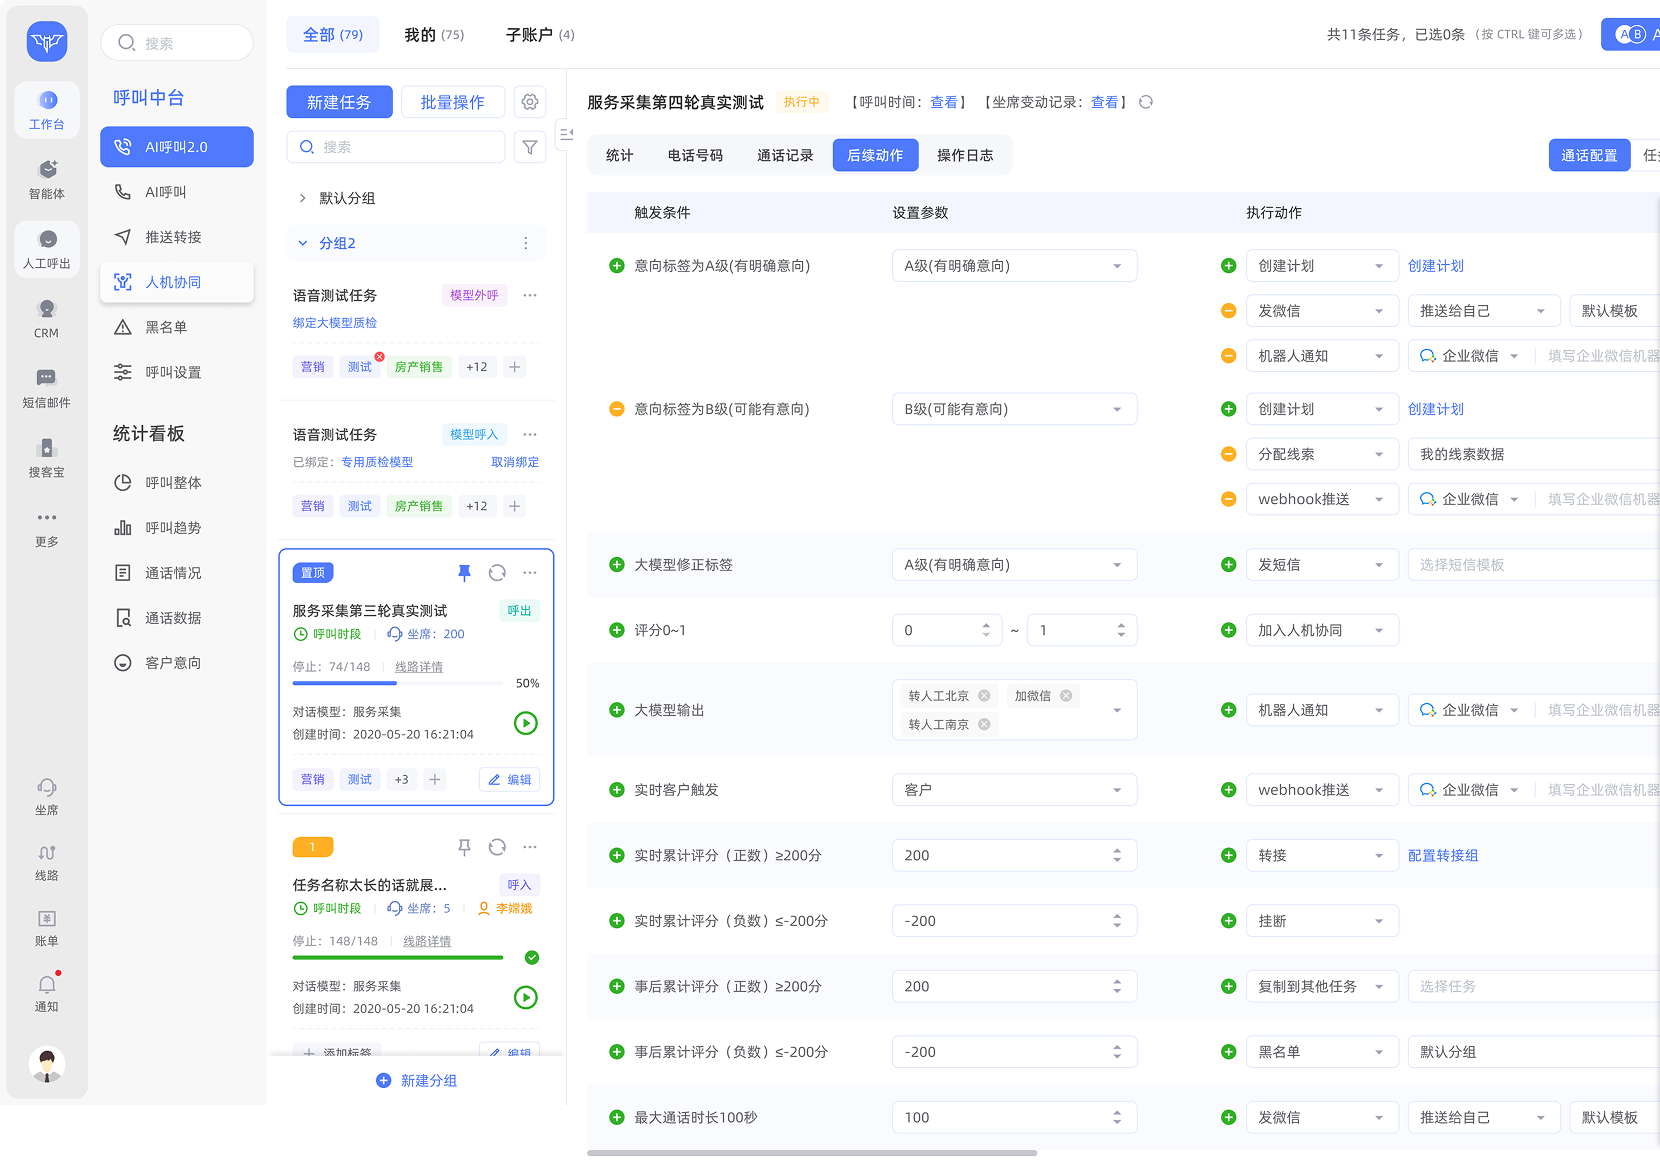
Task: Unpin the 服务采集第三轮真实测试 task
Action: 464,572
